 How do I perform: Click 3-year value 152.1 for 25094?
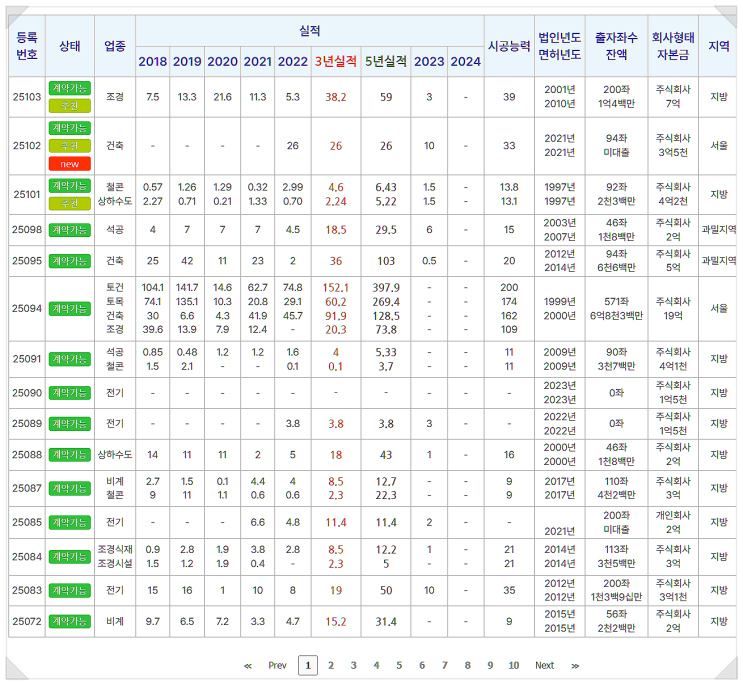(x=335, y=288)
